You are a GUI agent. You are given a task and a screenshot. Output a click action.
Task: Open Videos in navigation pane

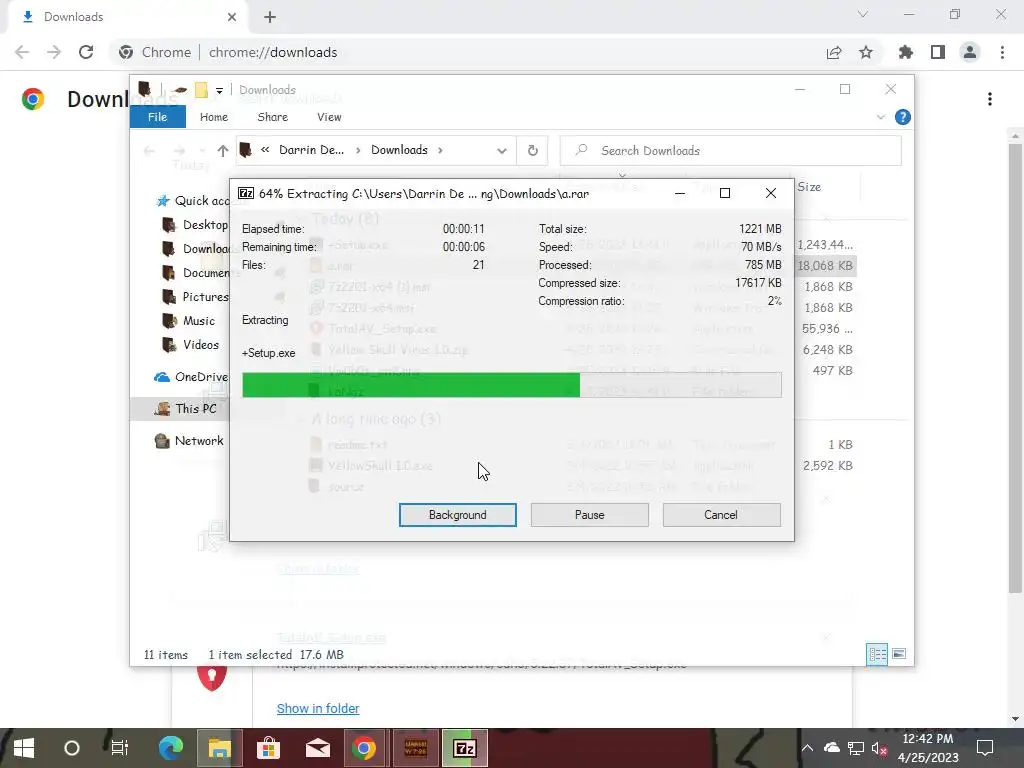[x=190, y=345]
